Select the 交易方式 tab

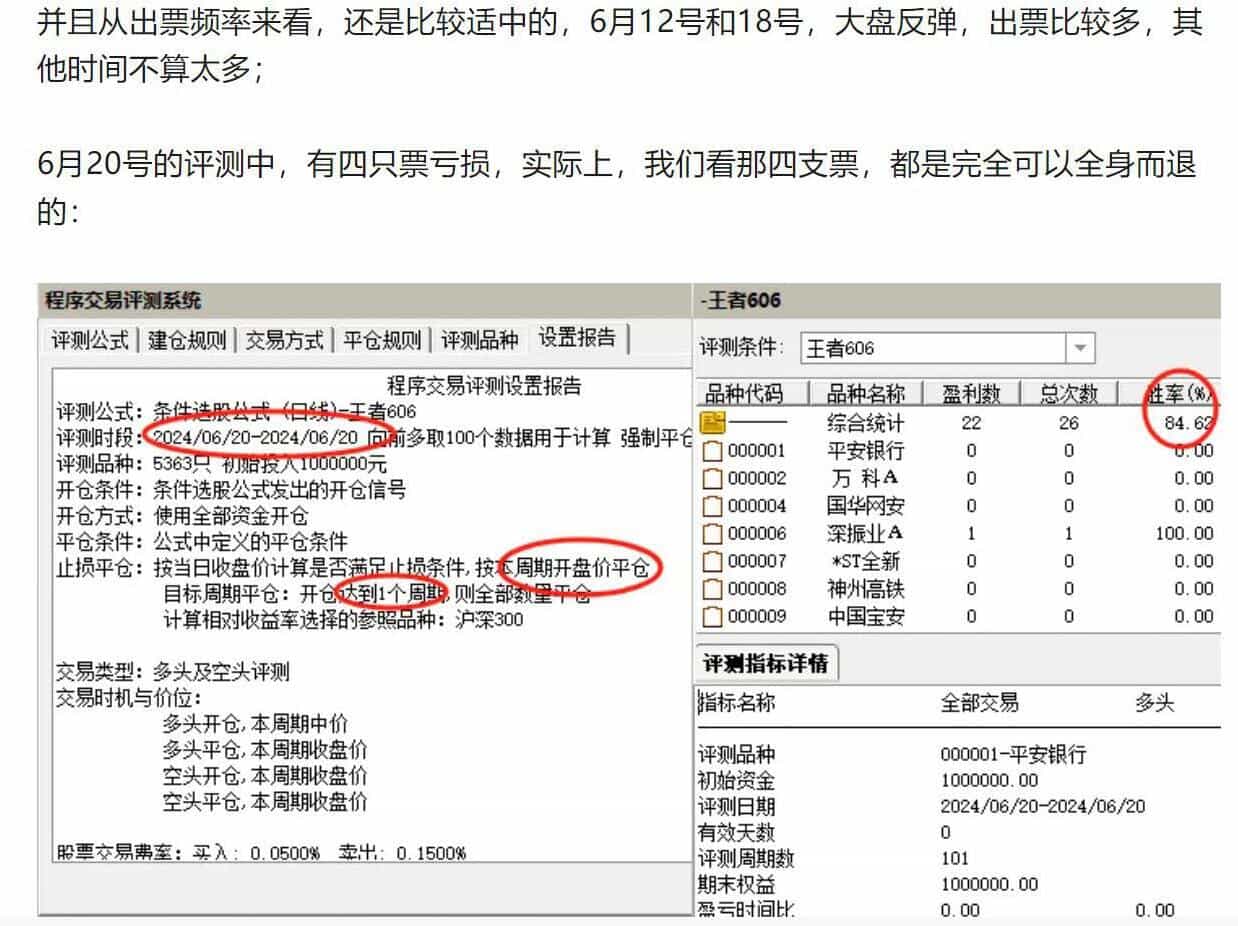[284, 341]
